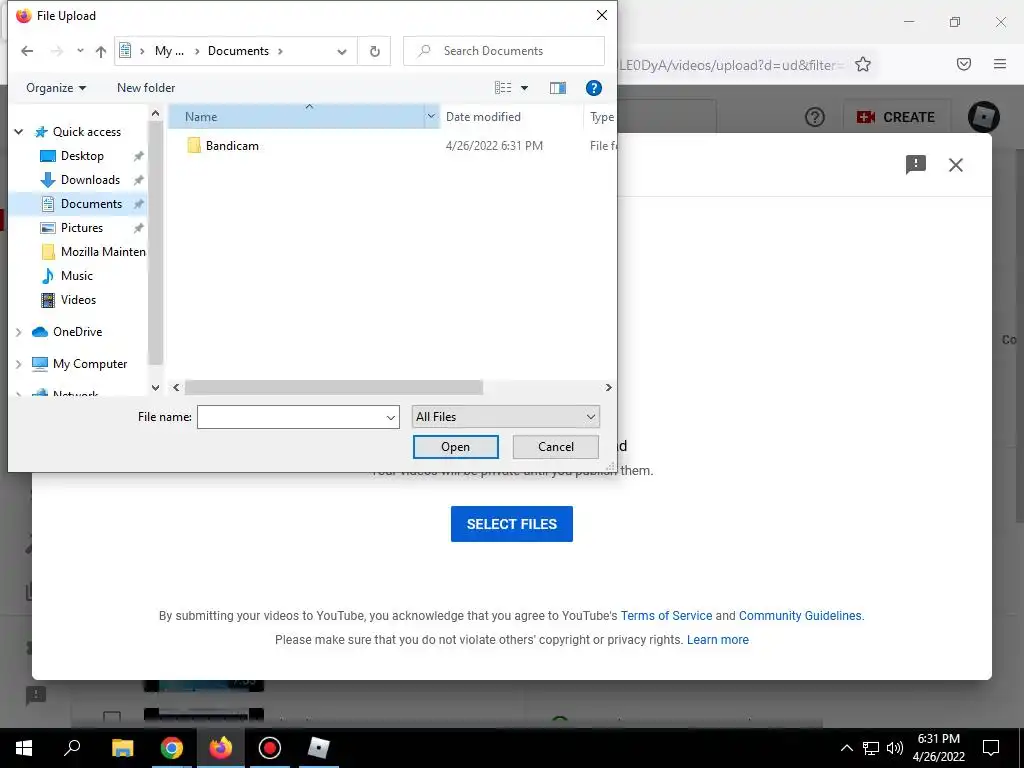This screenshot has height=768, width=1024.
Task: Click the Open button
Action: tap(455, 447)
